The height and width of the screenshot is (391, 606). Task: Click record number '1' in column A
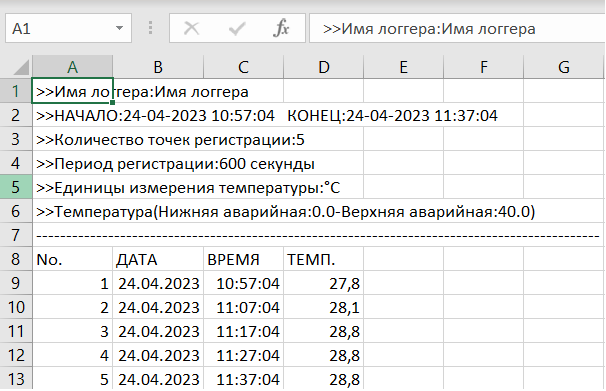tap(72, 283)
